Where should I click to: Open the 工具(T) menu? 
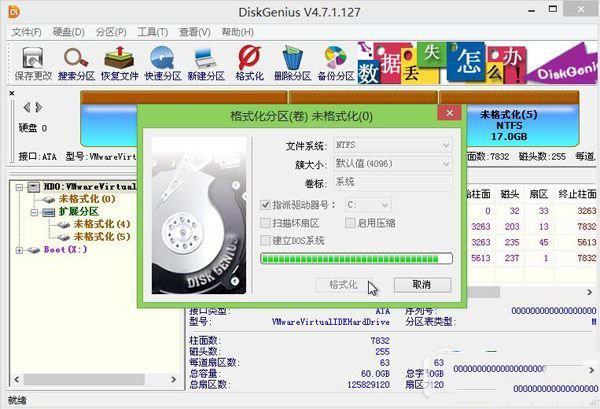153,32
